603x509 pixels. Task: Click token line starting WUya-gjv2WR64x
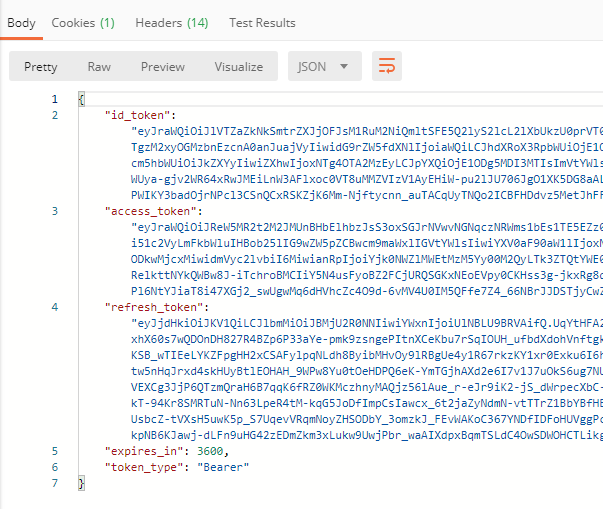tap(367, 179)
